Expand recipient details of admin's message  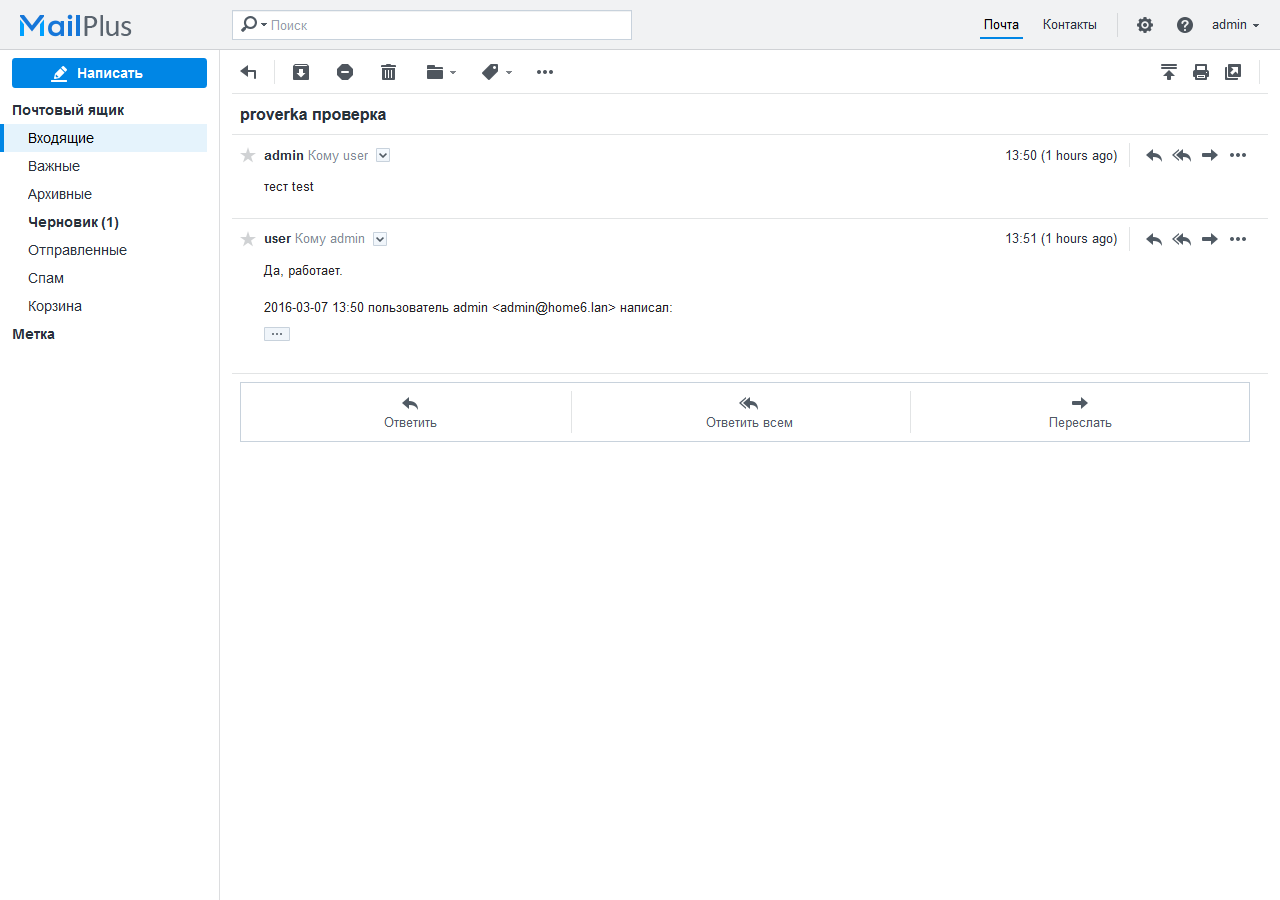pyautogui.click(x=382, y=155)
